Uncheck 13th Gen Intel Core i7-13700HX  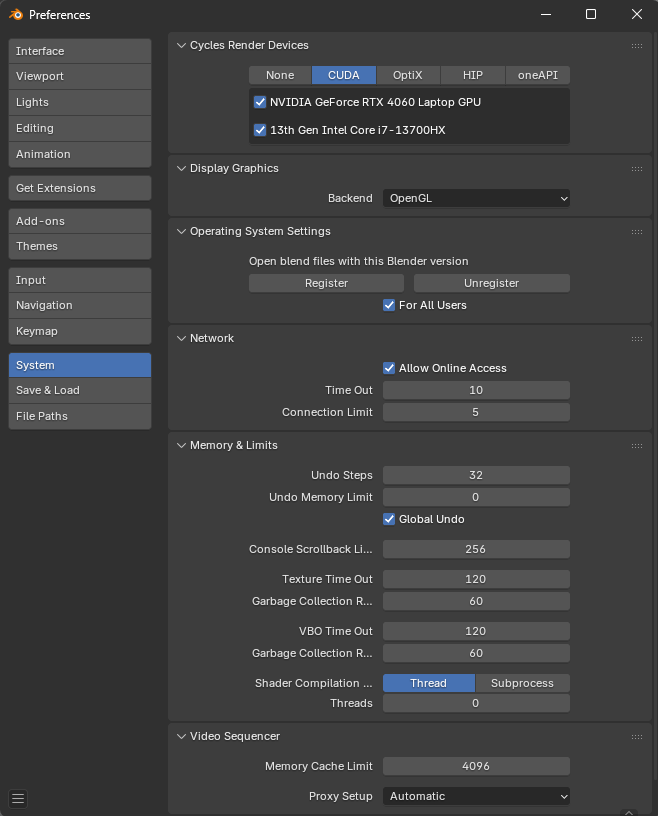point(260,130)
